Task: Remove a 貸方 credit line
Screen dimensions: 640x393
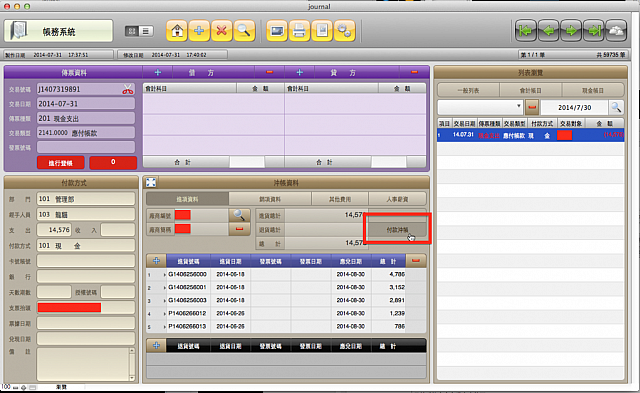Action: (x=414, y=73)
